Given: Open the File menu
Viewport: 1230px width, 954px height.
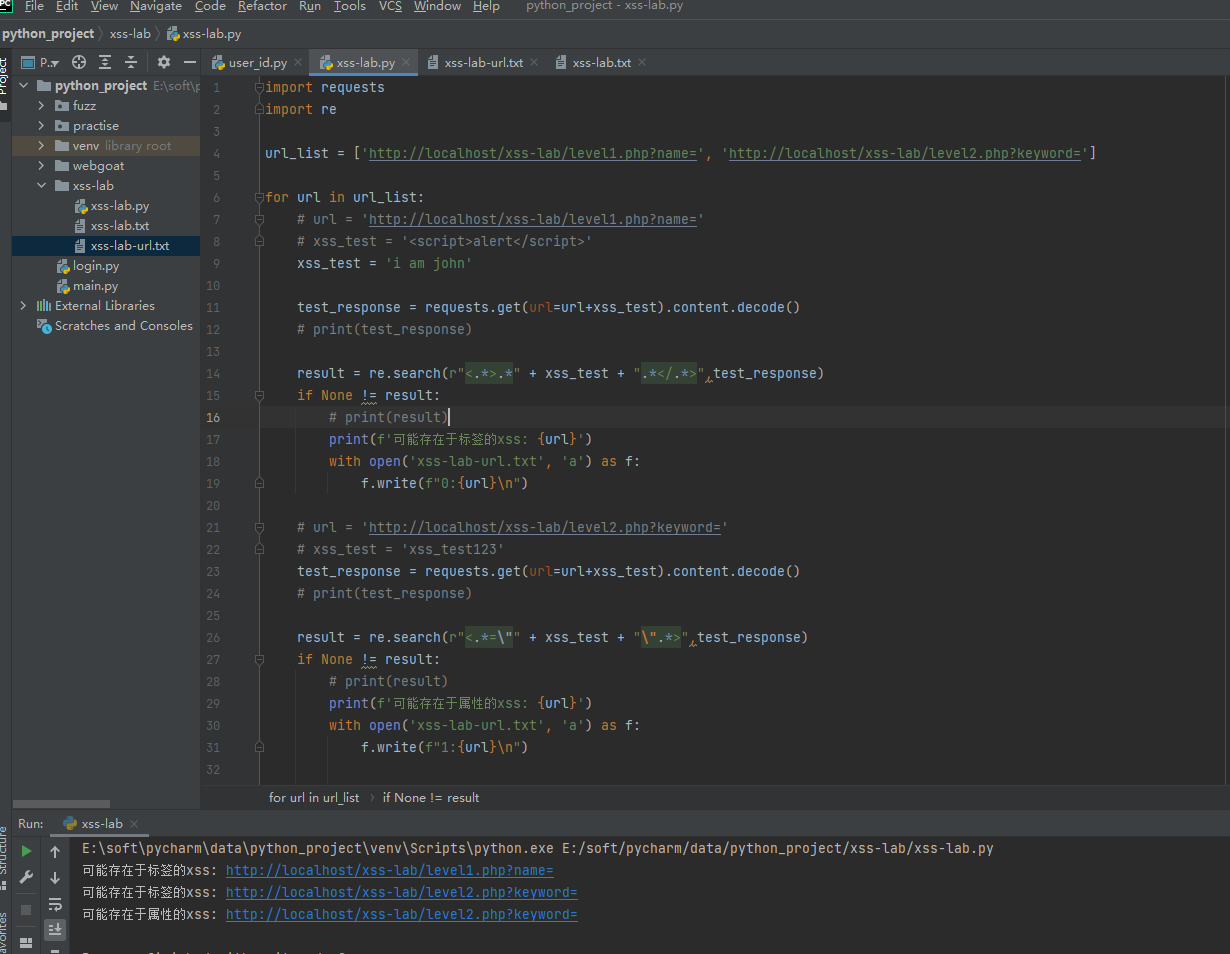Looking at the screenshot, I should coord(34,6).
